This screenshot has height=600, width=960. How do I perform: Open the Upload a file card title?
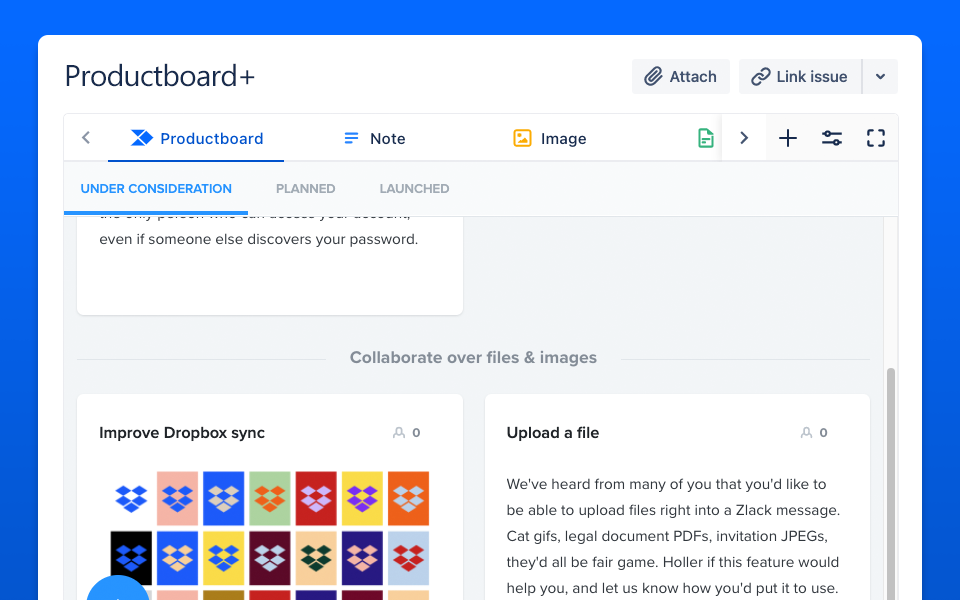click(x=553, y=433)
